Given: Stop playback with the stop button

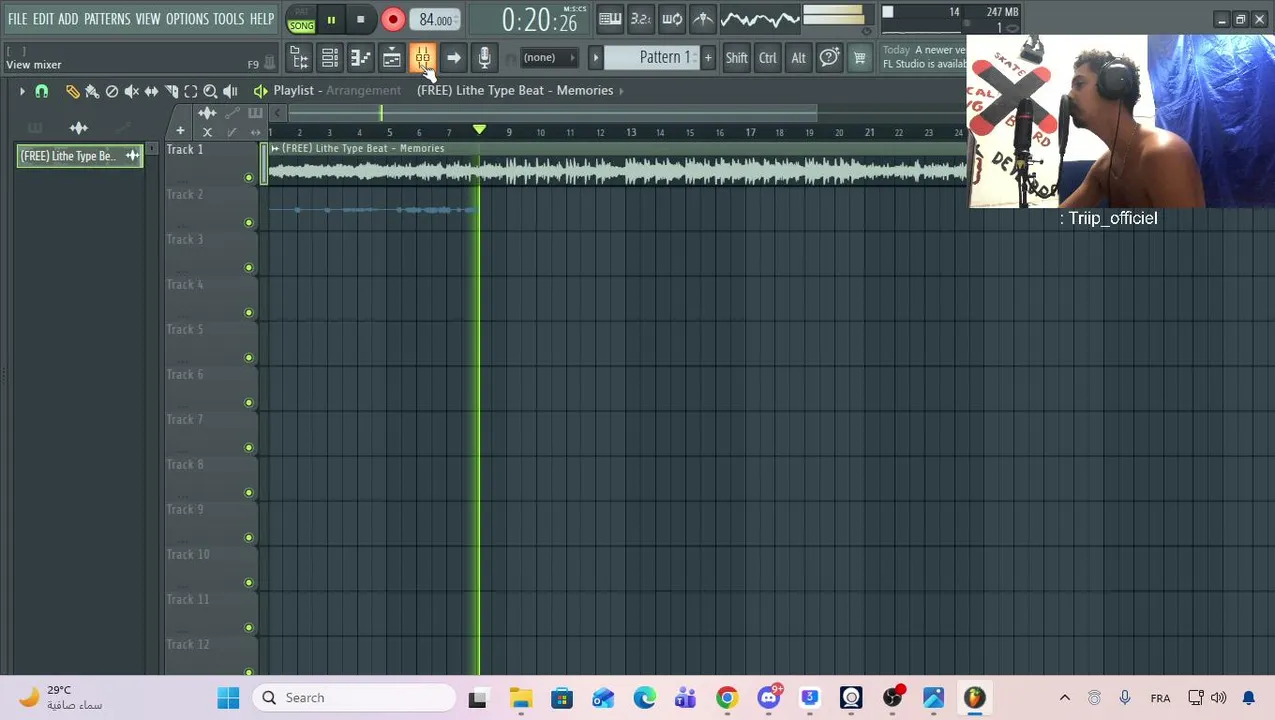Looking at the screenshot, I should point(360,20).
